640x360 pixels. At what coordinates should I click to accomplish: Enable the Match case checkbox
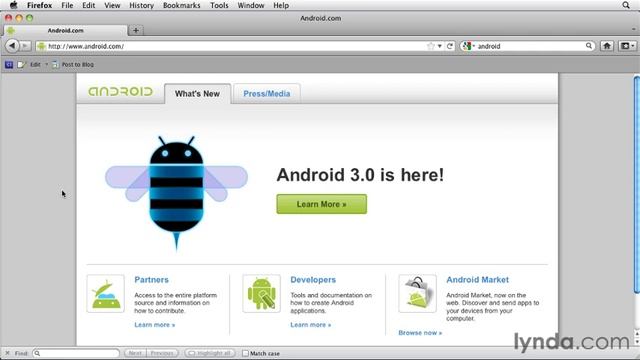pos(245,353)
